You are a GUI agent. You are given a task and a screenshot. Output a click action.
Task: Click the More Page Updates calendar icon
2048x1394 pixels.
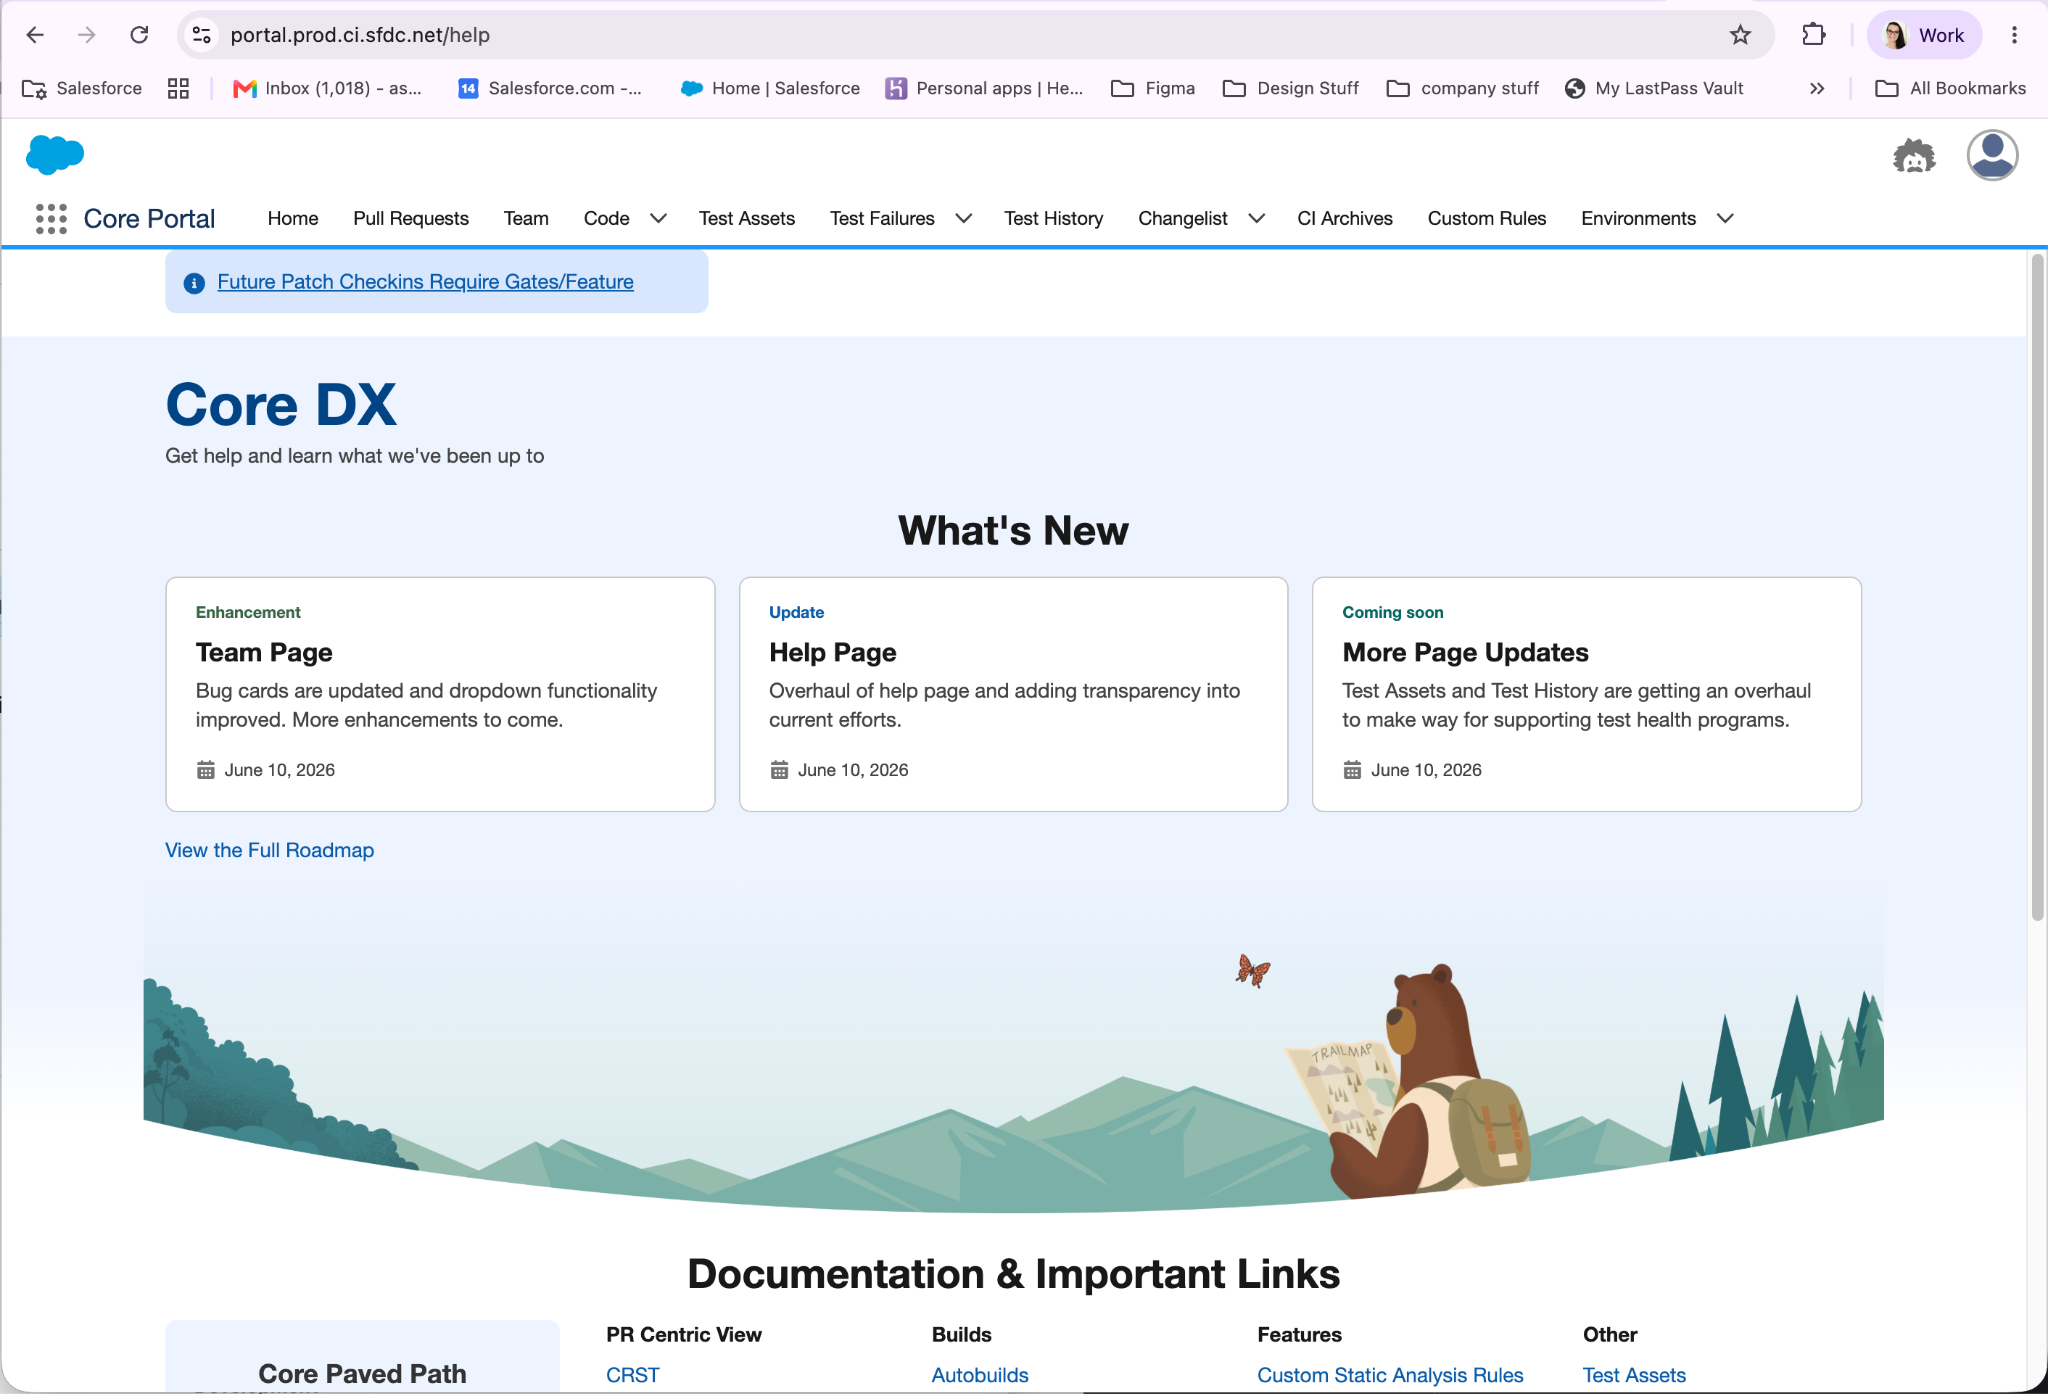pos(1352,770)
